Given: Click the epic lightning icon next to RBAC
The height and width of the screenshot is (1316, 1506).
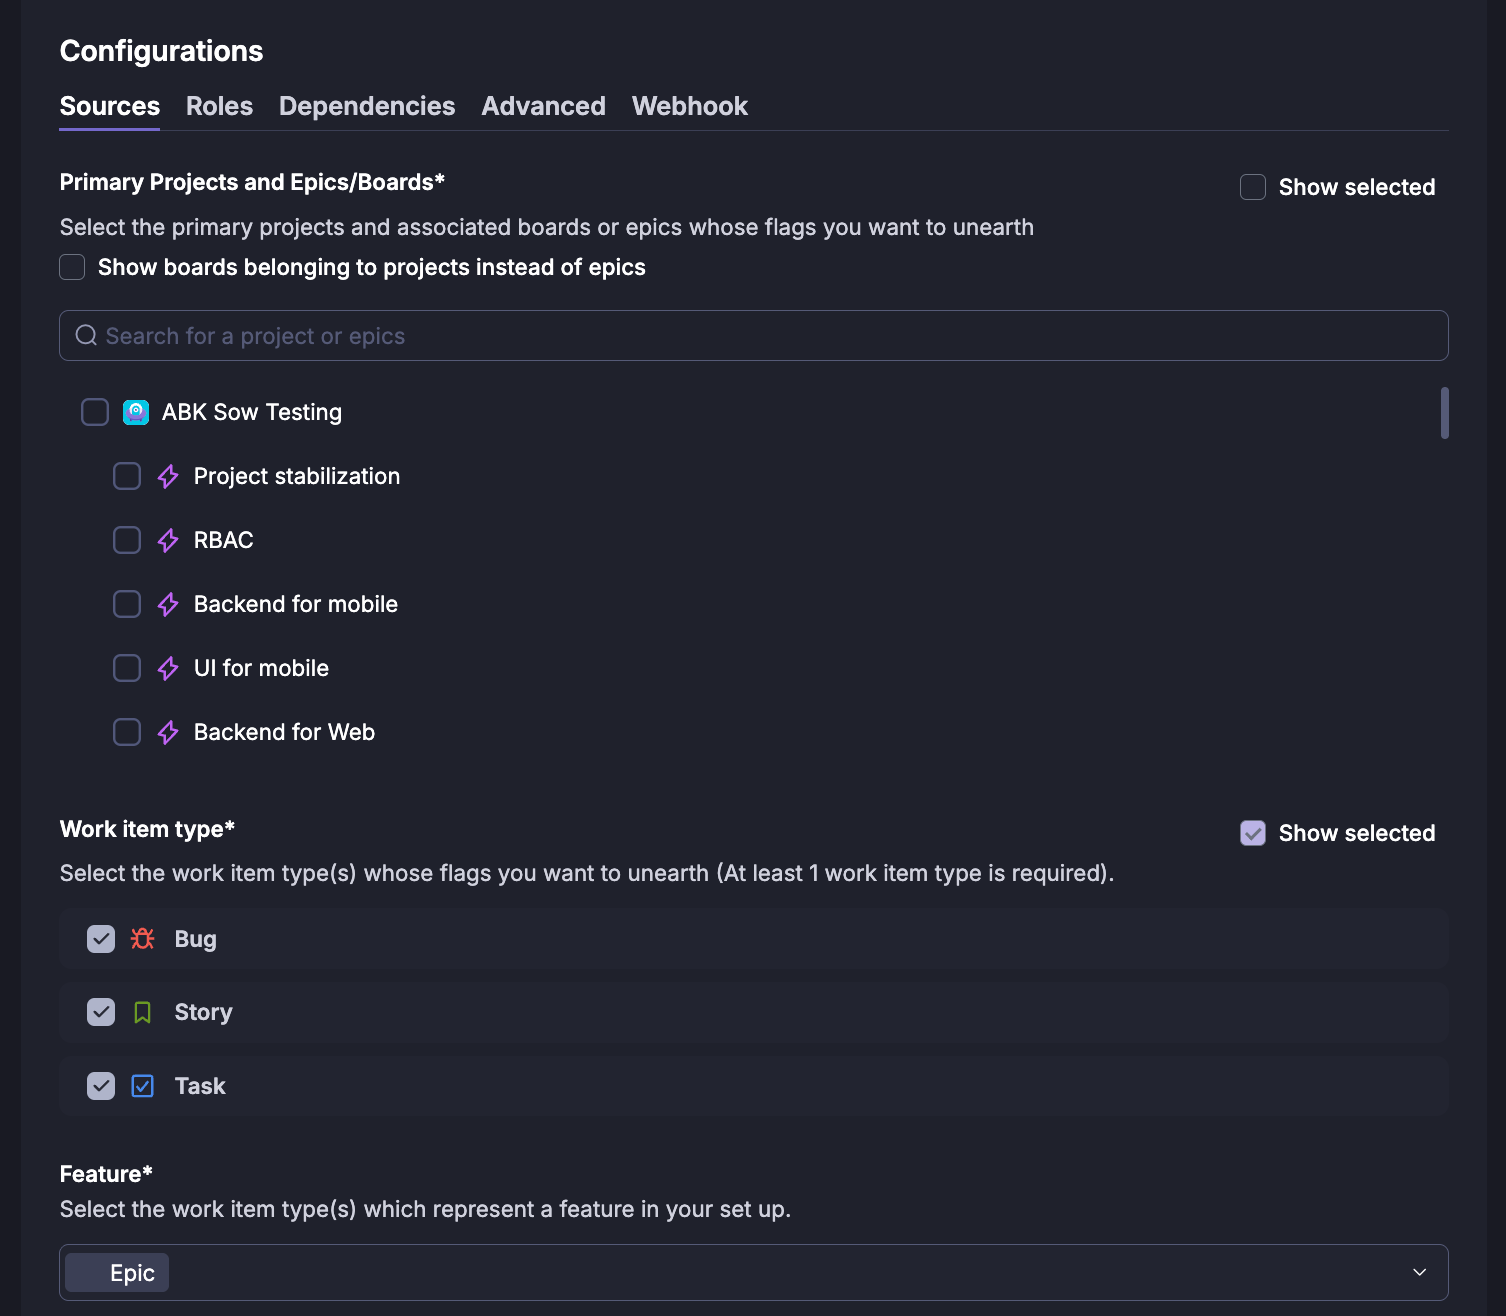Looking at the screenshot, I should coord(168,540).
